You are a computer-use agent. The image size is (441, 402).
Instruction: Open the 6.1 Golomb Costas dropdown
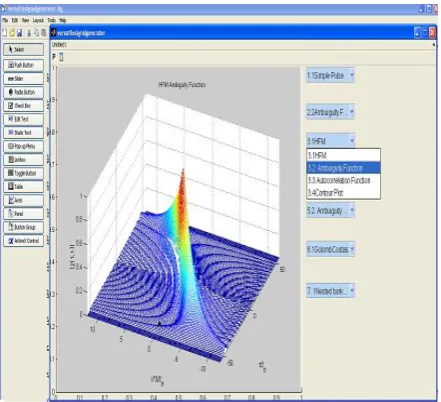tap(352, 249)
